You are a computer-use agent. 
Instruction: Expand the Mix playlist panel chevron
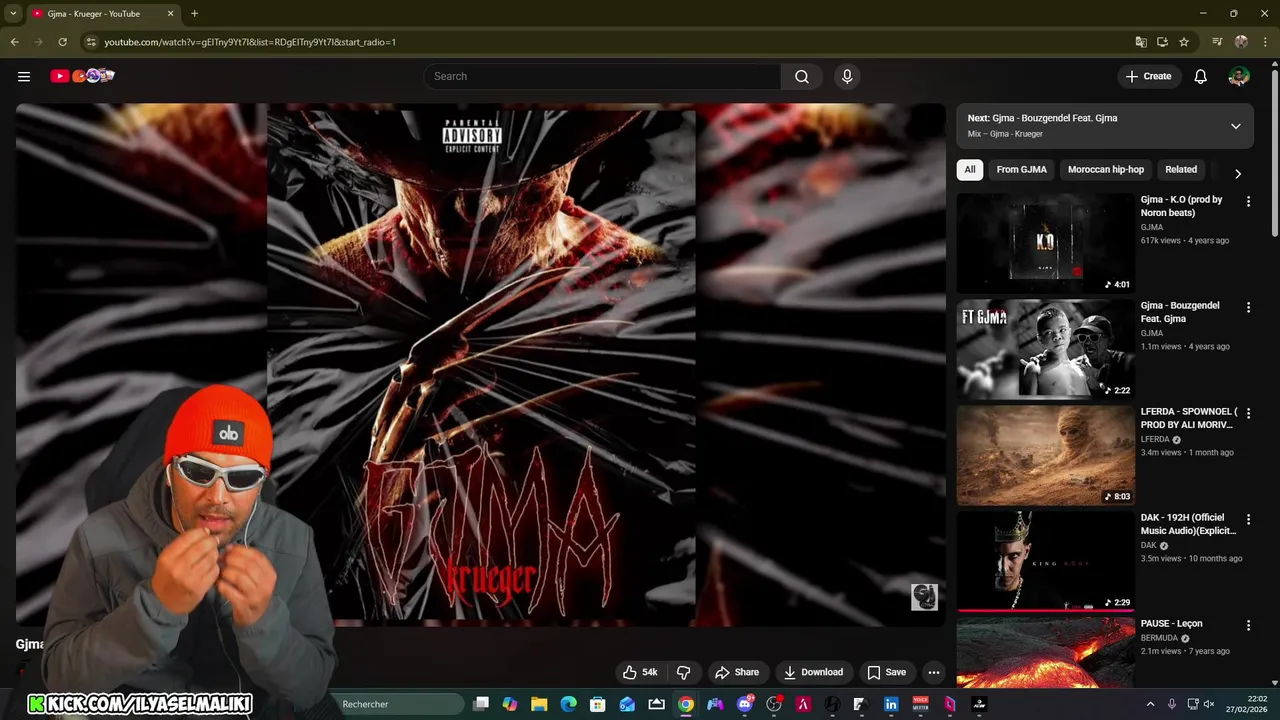[1236, 126]
